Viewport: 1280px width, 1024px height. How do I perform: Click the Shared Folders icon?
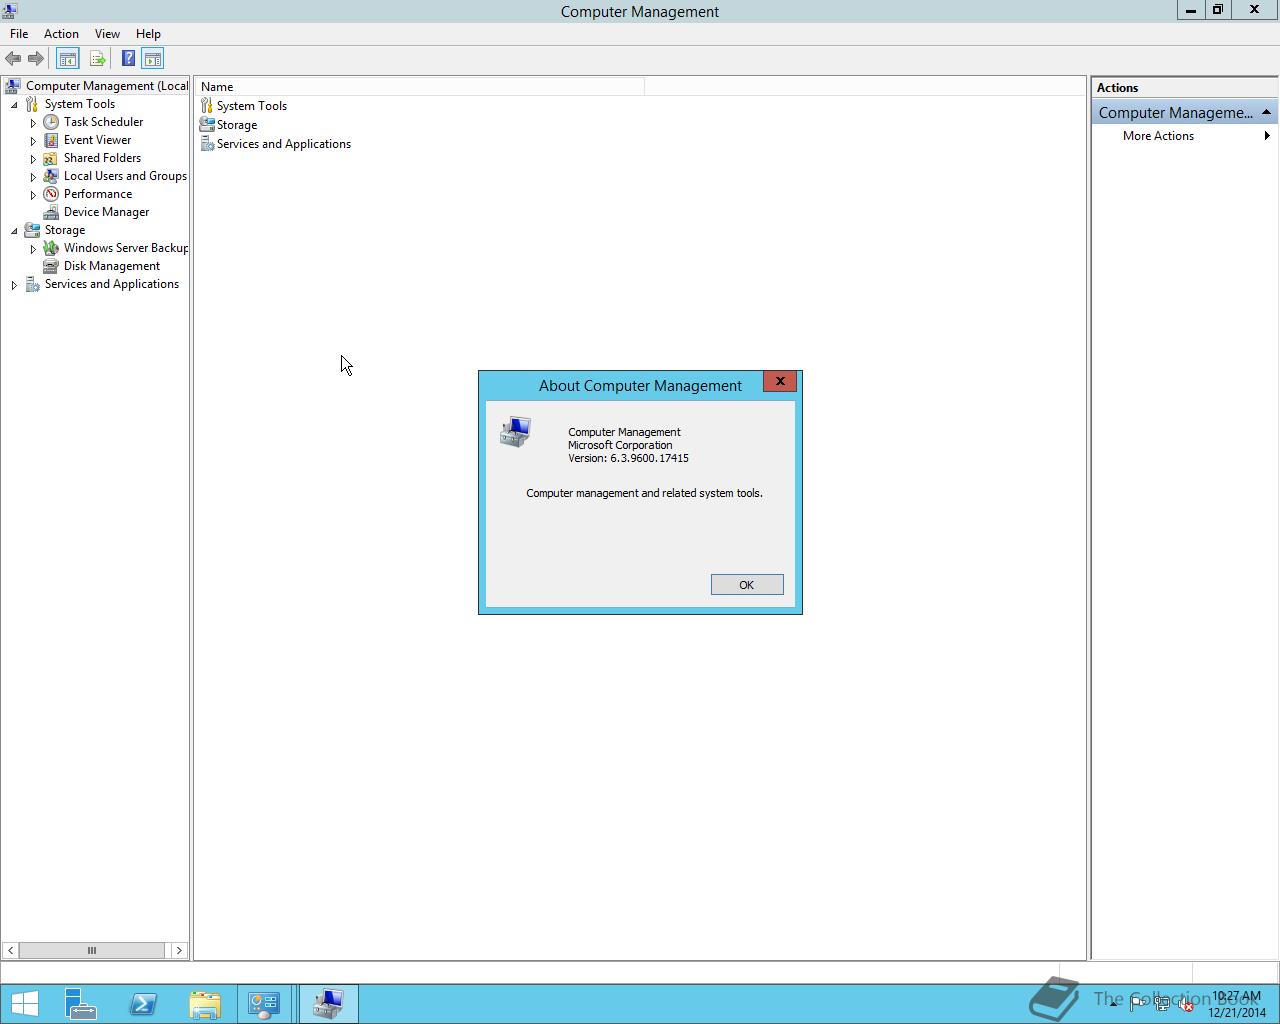(x=51, y=158)
